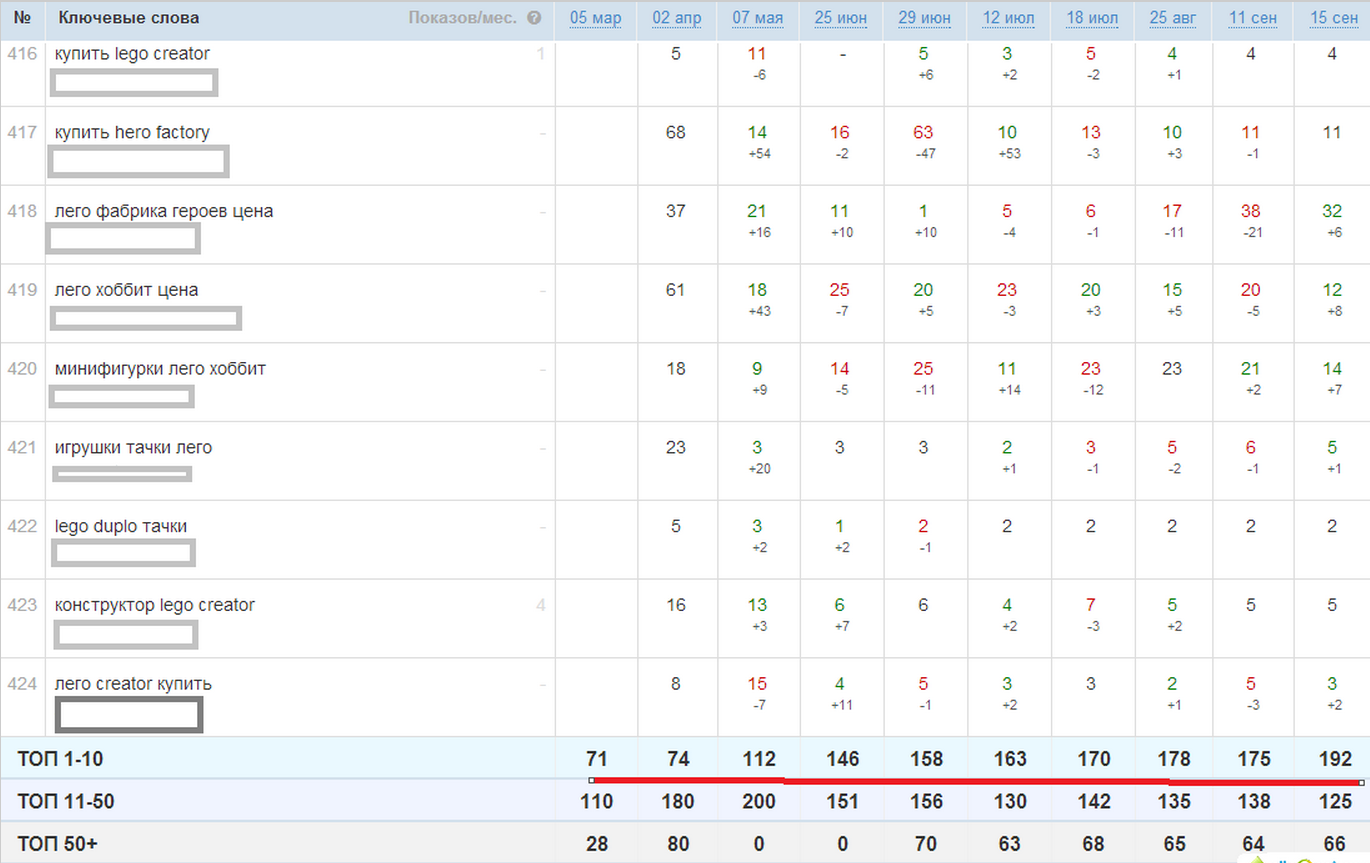1370x863 pixels.
Task: Click лего хоббит цена position for 12 июл
Action: [1007, 290]
